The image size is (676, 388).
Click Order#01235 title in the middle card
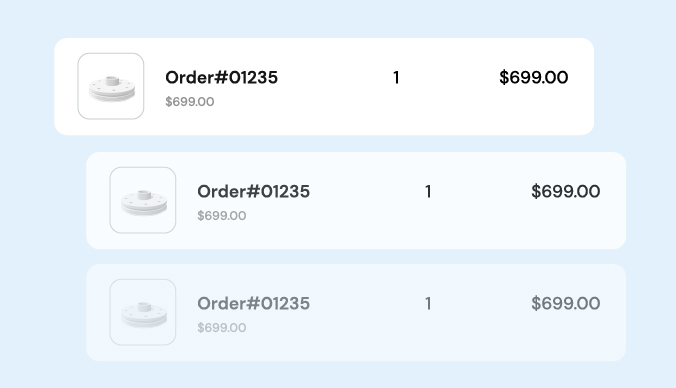point(254,191)
